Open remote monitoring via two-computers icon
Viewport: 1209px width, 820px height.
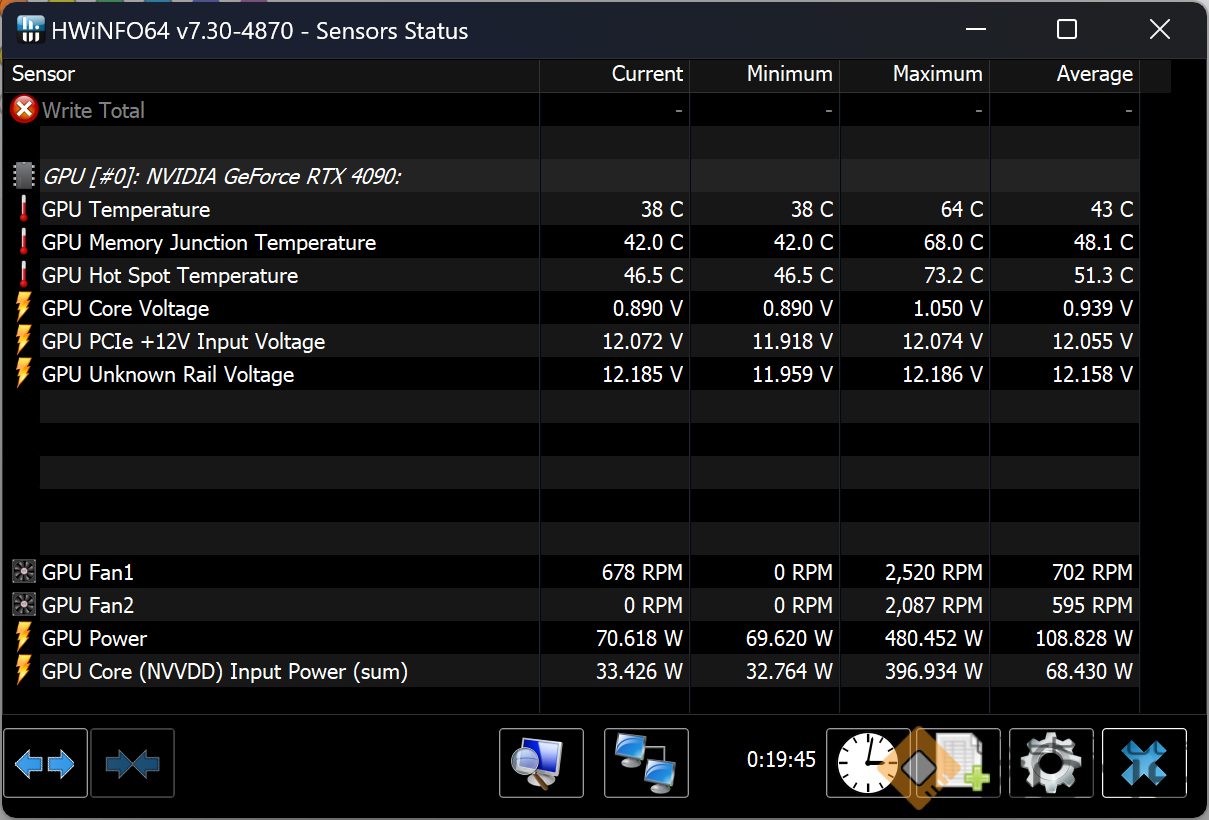[x=646, y=764]
